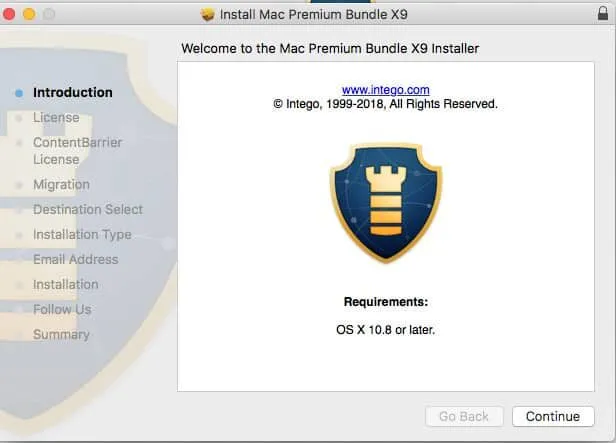This screenshot has height=443, width=616.
Task: Select the Installation step
Action: pos(66,284)
